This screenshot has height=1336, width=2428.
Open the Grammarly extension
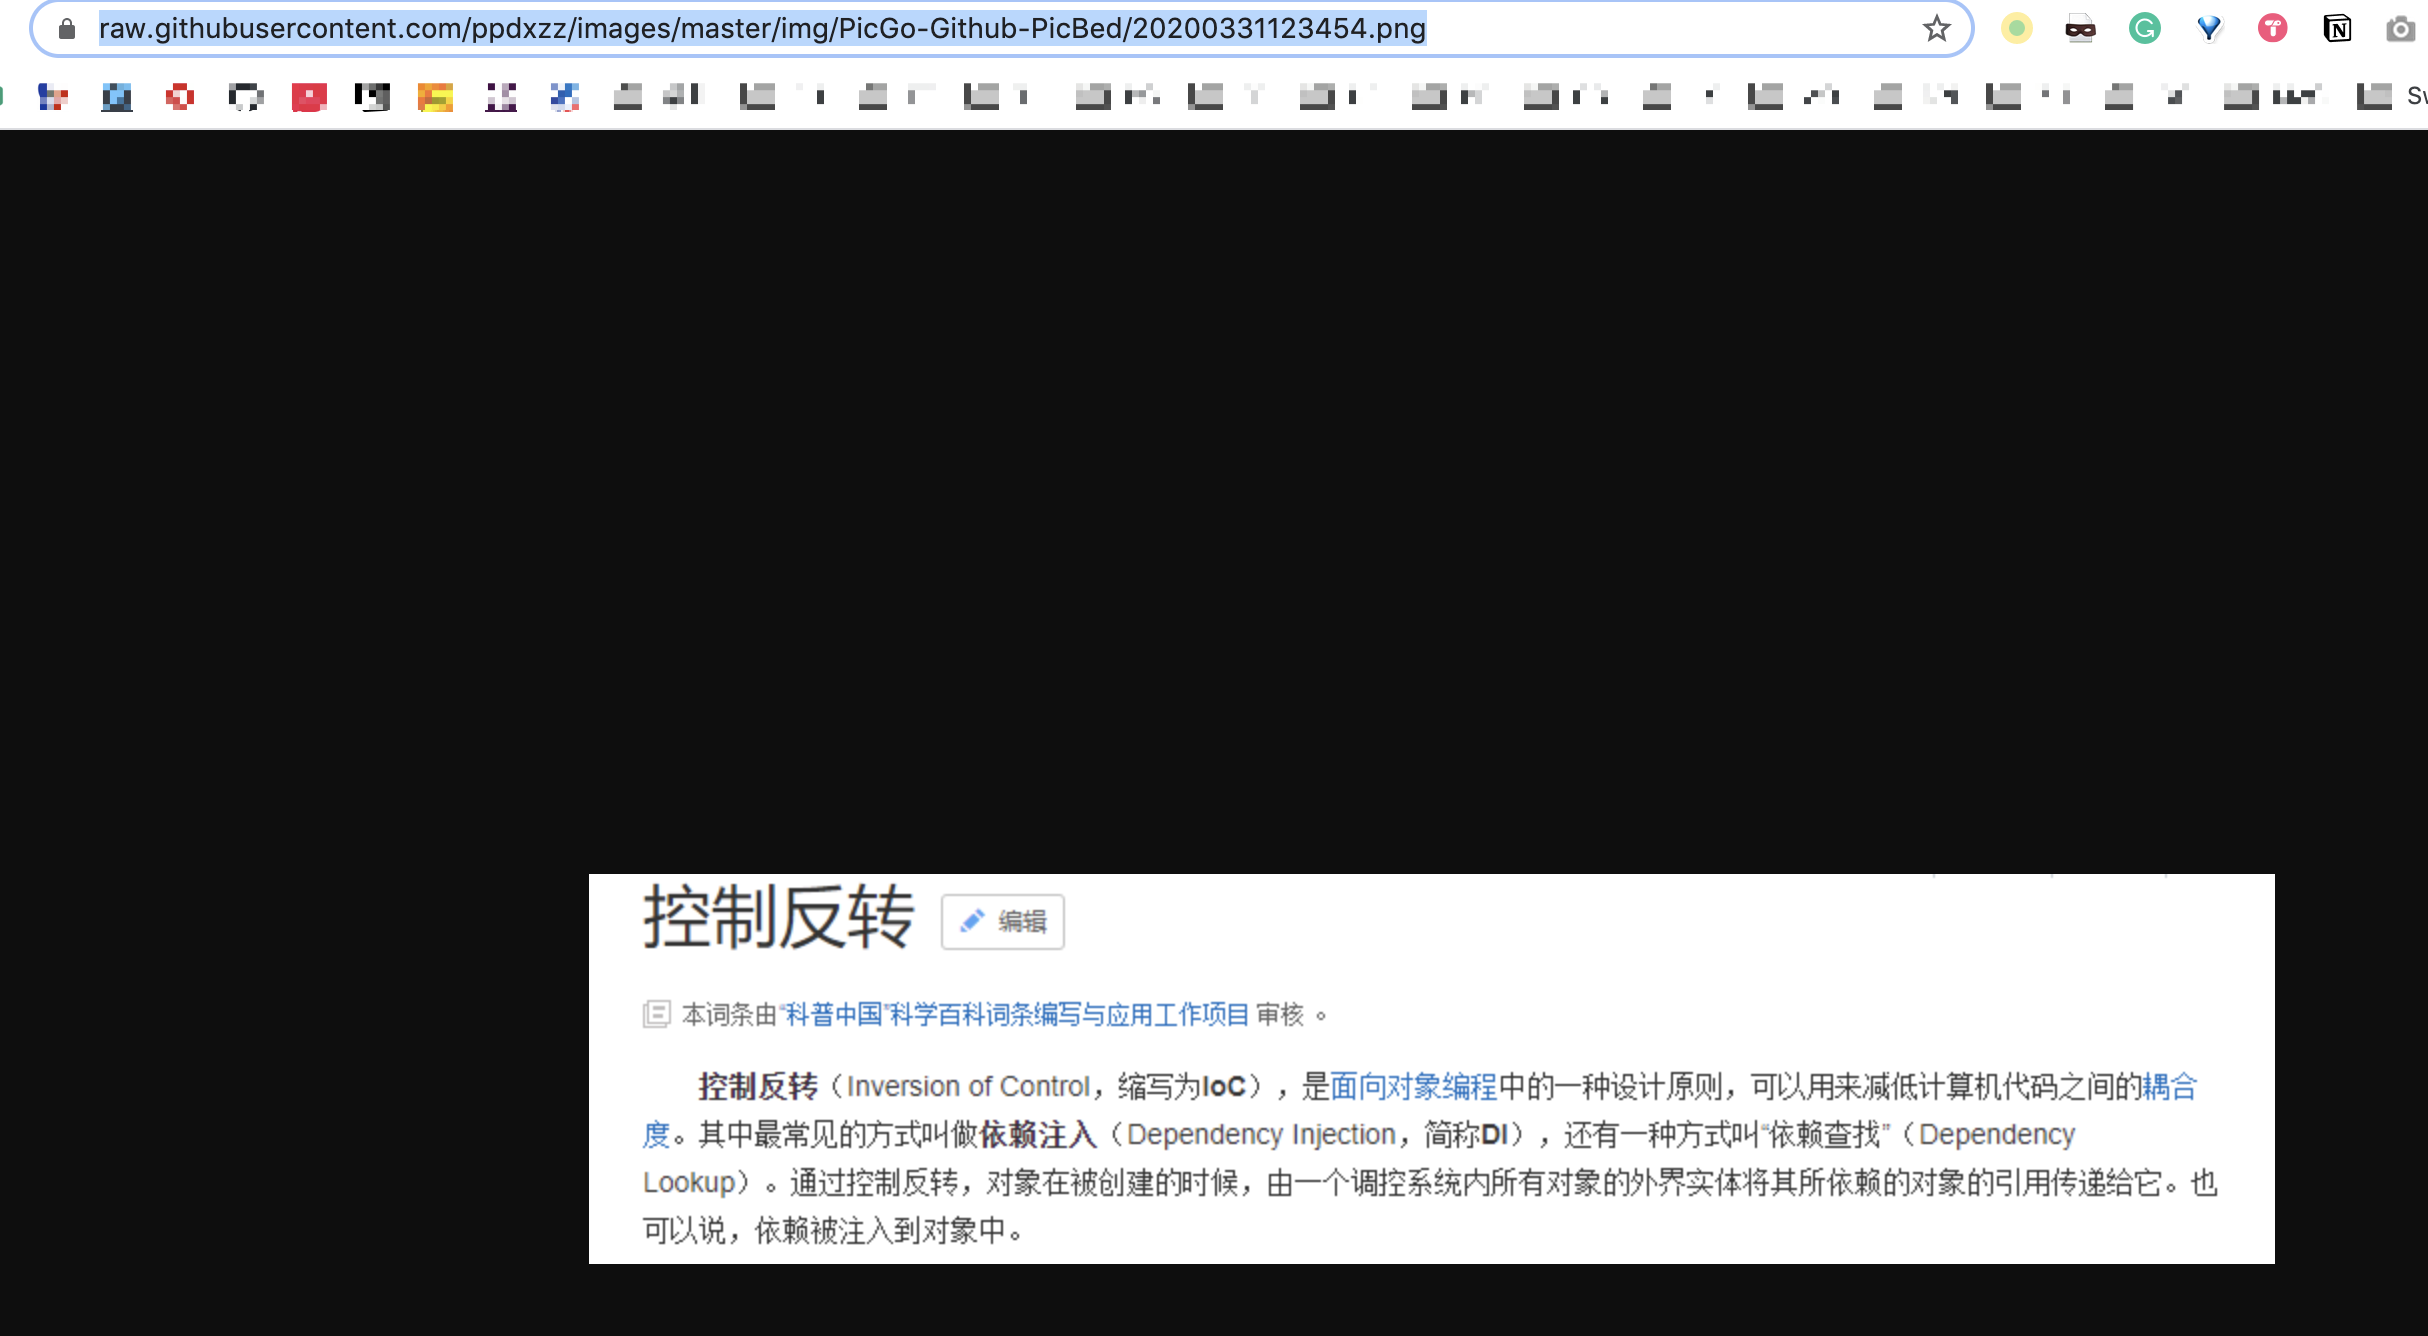[x=2143, y=29]
